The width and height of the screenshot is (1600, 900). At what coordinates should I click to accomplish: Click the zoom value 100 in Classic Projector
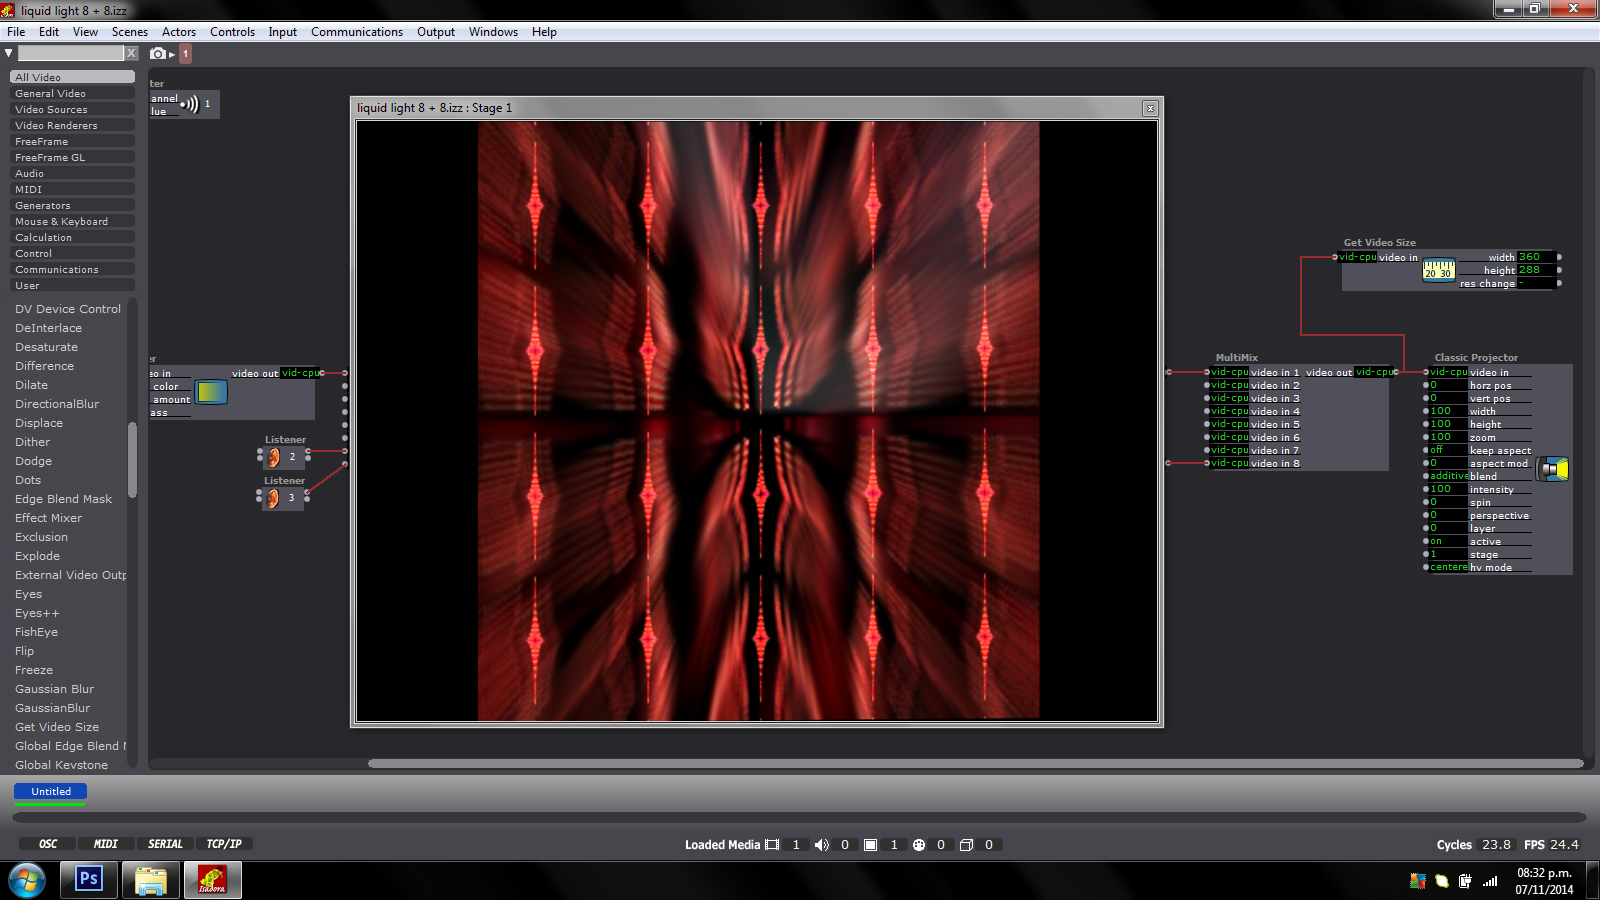point(1448,437)
